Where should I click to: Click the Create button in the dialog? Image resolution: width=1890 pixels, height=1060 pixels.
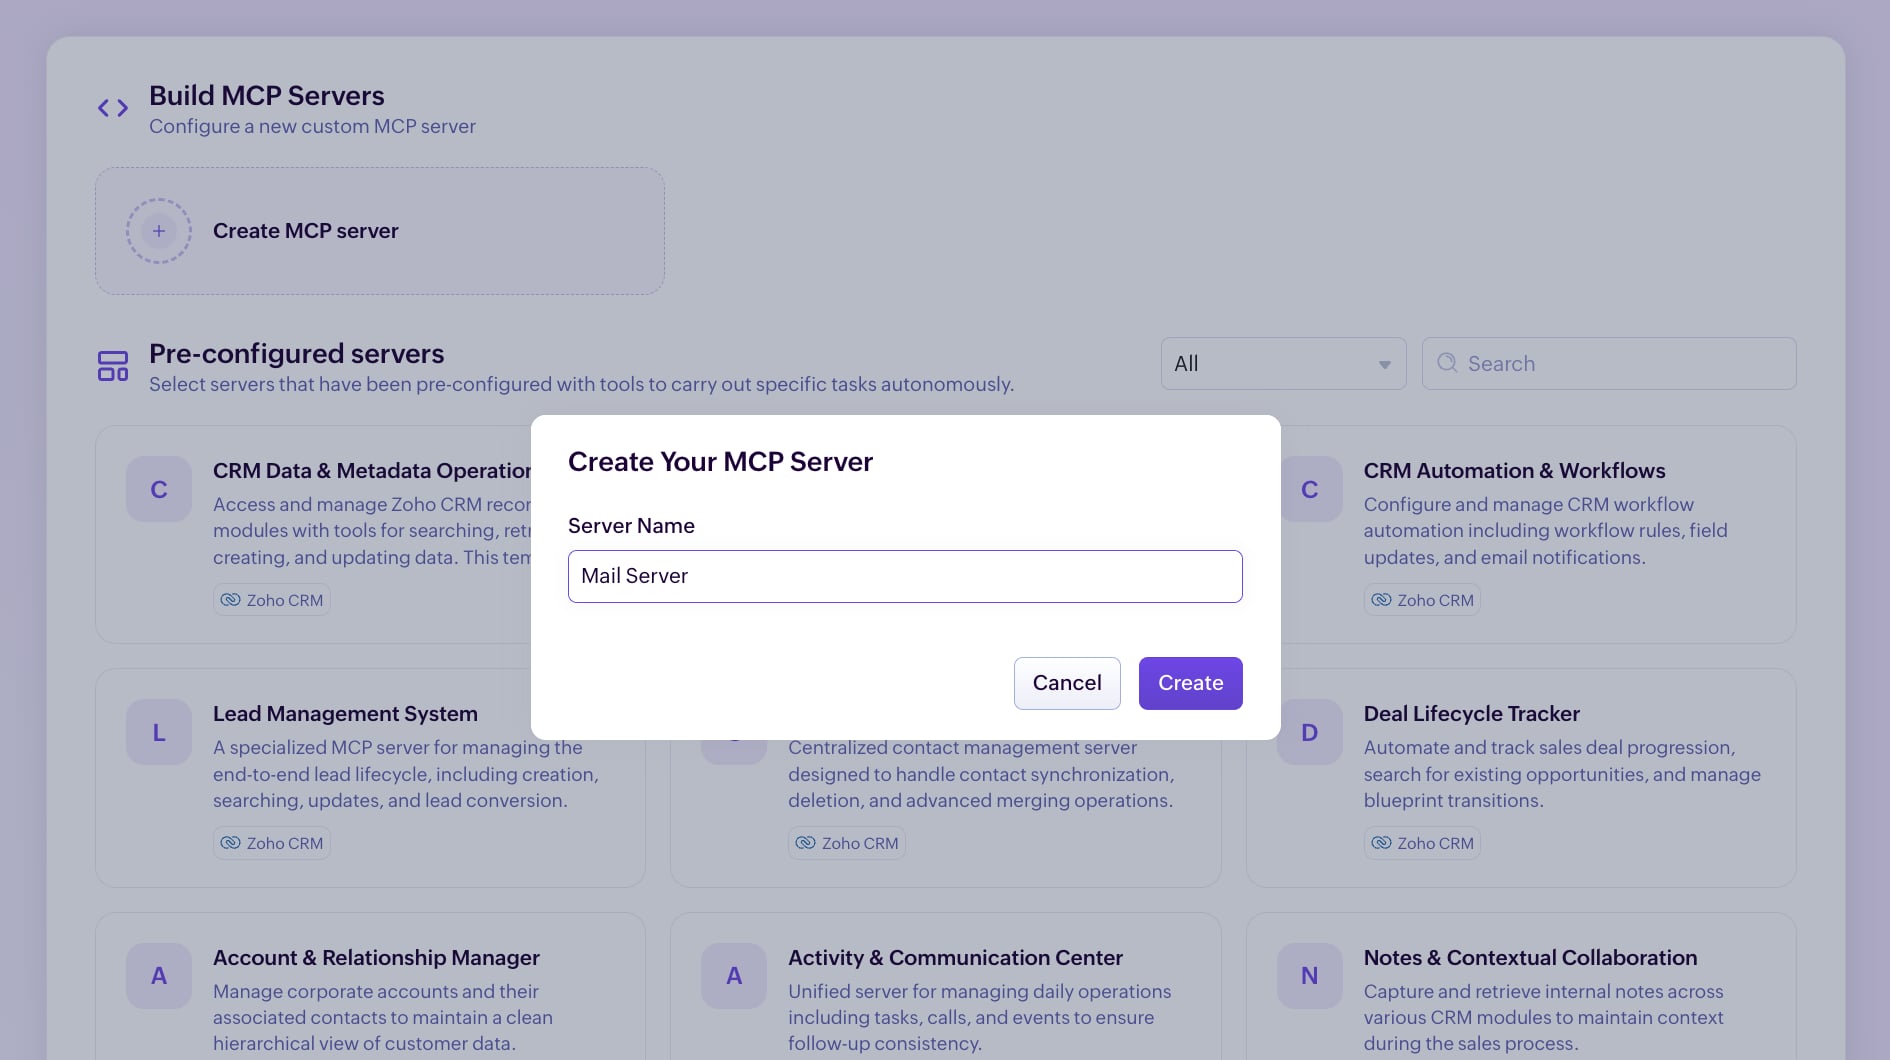pos(1190,683)
